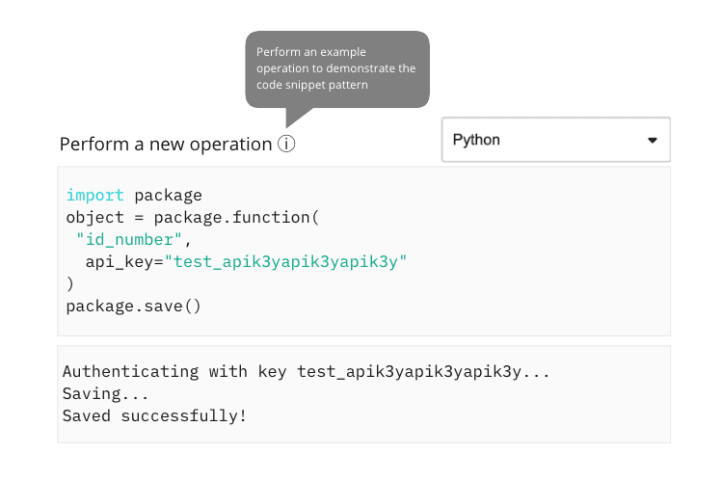Click the "Saved successfully!" output line

tap(154, 415)
